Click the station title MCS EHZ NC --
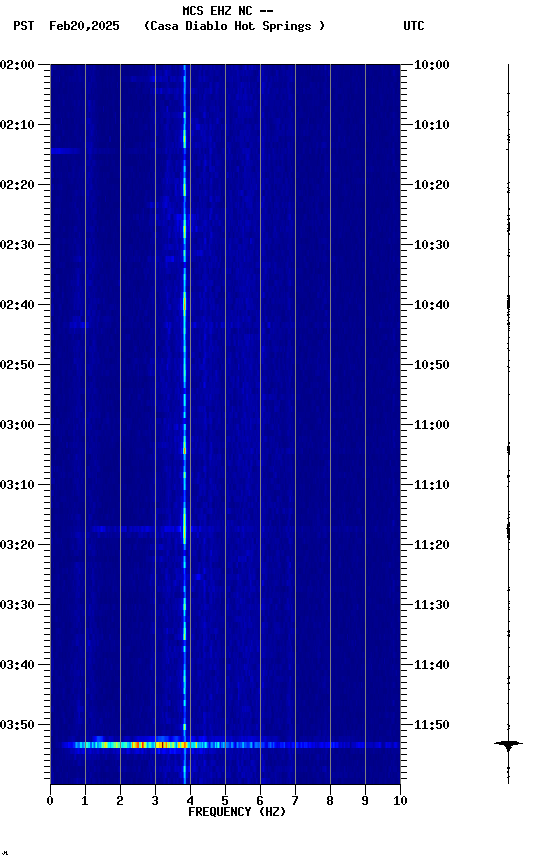 pos(228,11)
